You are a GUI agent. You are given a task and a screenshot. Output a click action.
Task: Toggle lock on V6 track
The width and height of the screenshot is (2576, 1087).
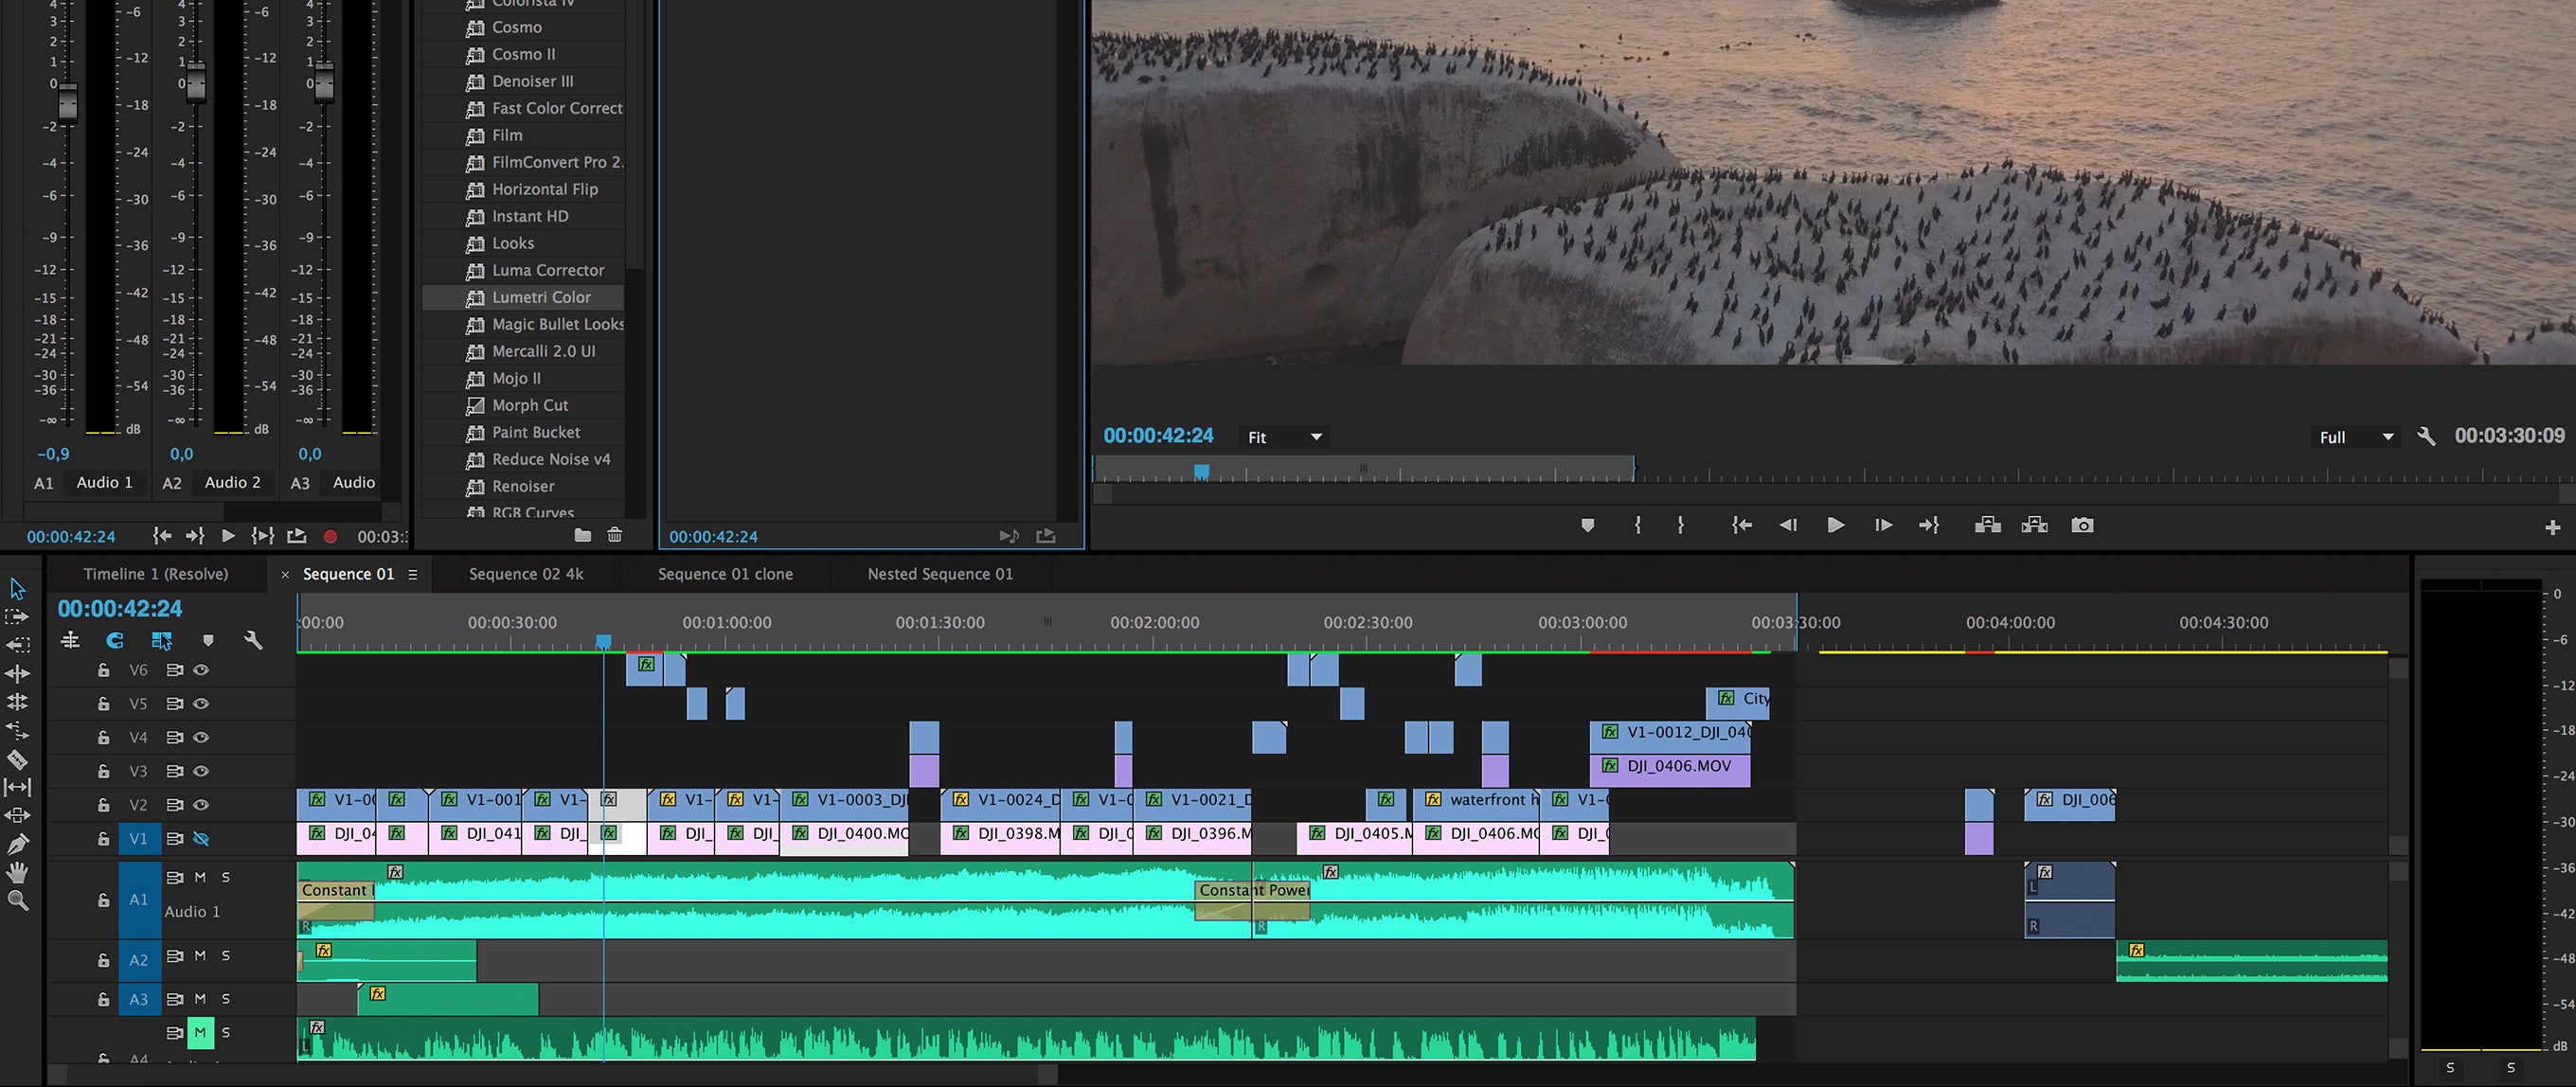103,670
